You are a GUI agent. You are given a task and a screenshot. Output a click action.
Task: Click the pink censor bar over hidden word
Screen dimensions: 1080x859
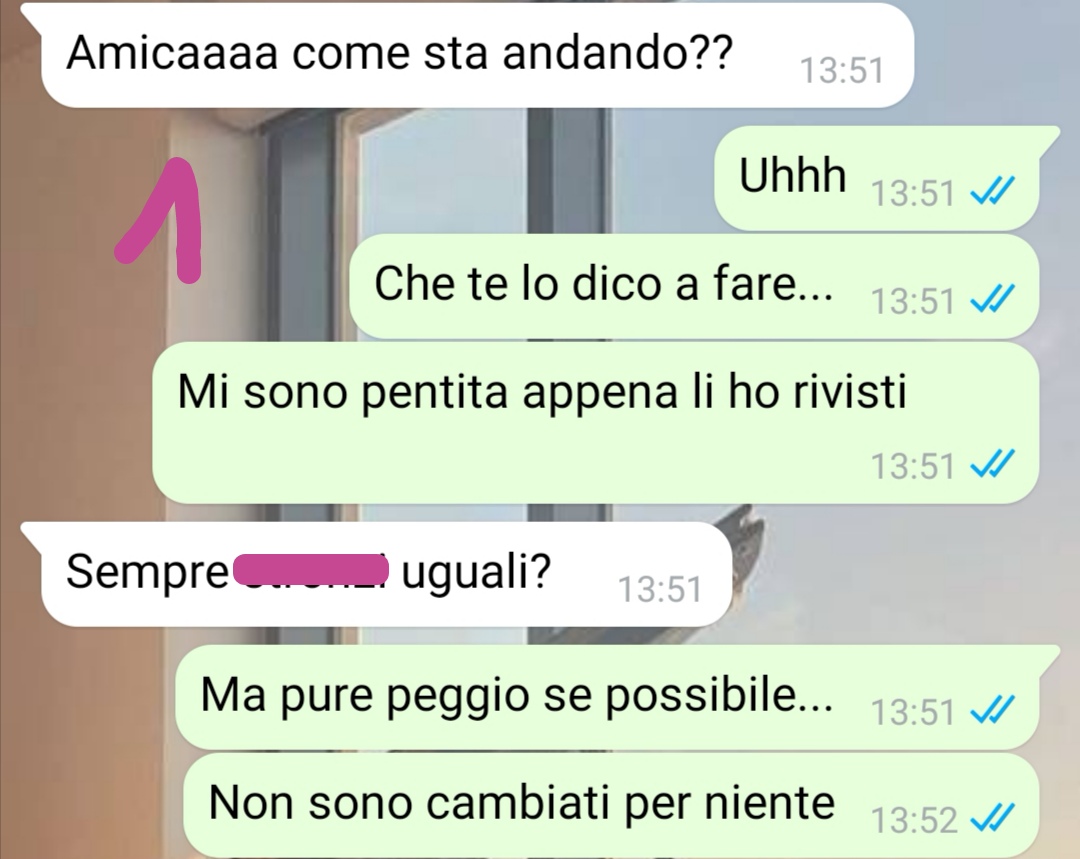tap(311, 571)
